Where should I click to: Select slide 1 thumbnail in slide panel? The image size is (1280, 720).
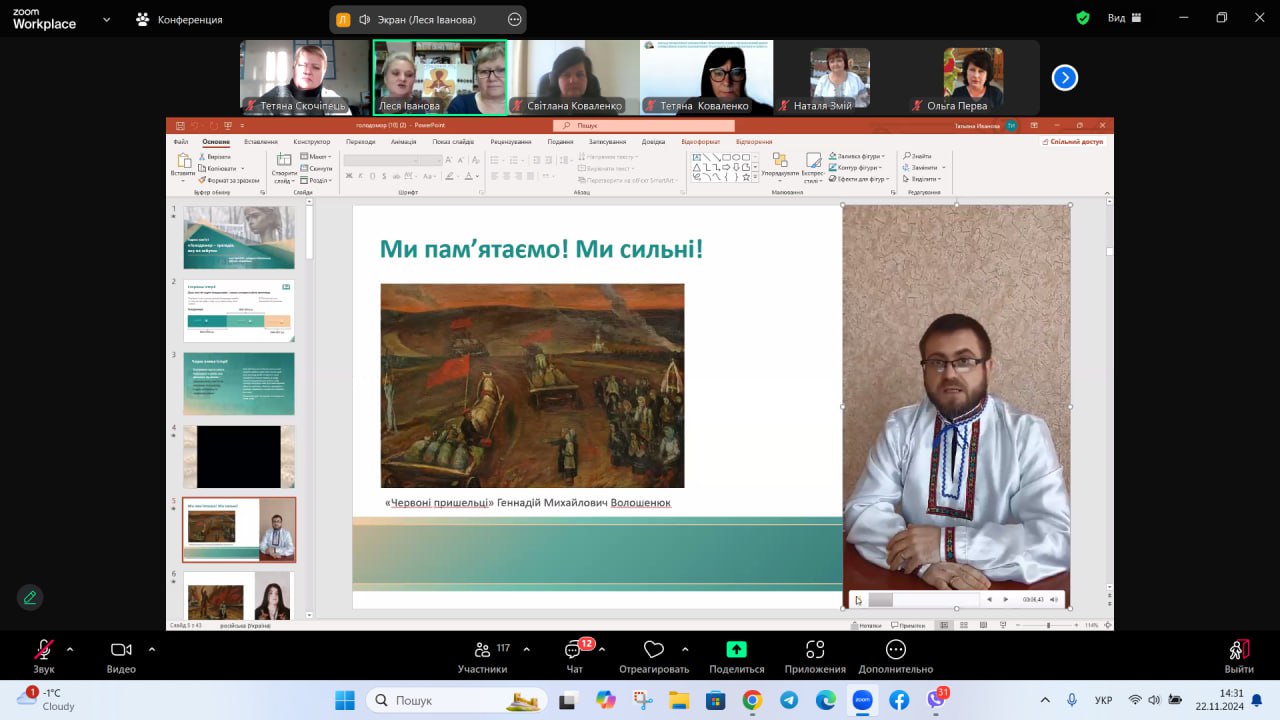coord(239,237)
